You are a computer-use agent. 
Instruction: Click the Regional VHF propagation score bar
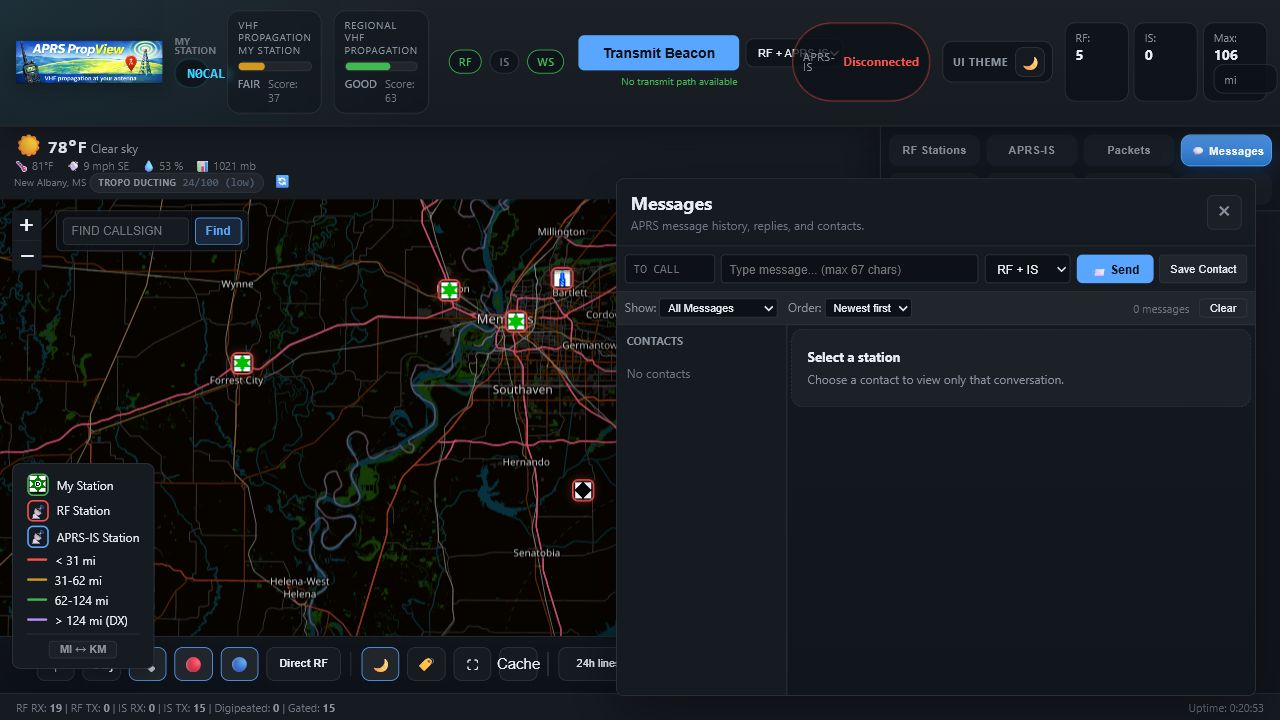tap(380, 67)
